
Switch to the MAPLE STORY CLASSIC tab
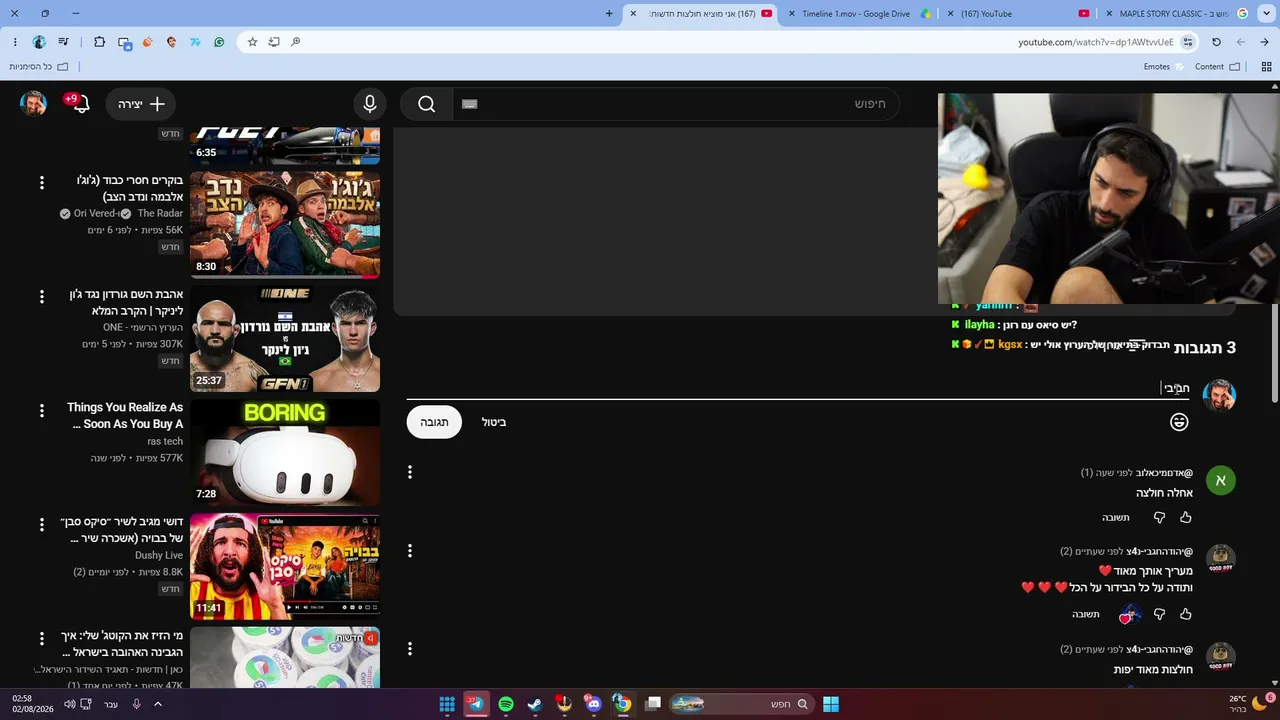(x=1175, y=14)
